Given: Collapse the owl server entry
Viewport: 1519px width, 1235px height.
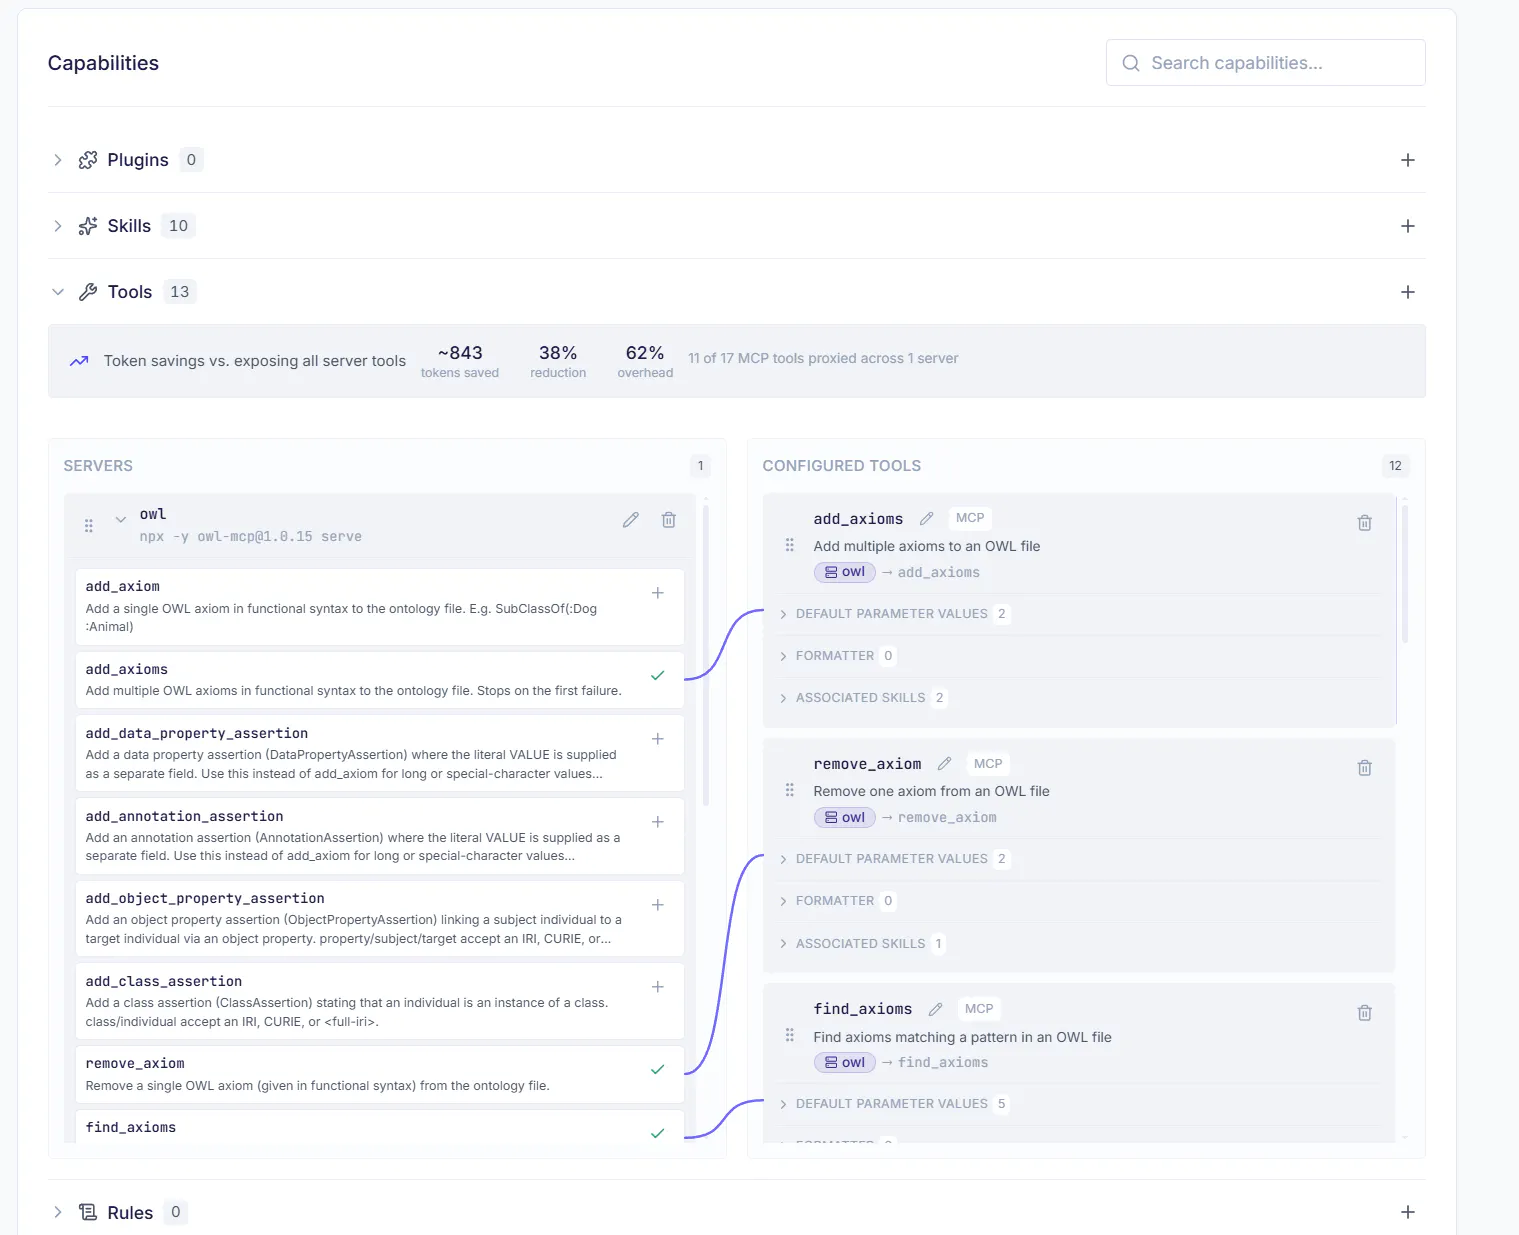Looking at the screenshot, I should coord(121,519).
